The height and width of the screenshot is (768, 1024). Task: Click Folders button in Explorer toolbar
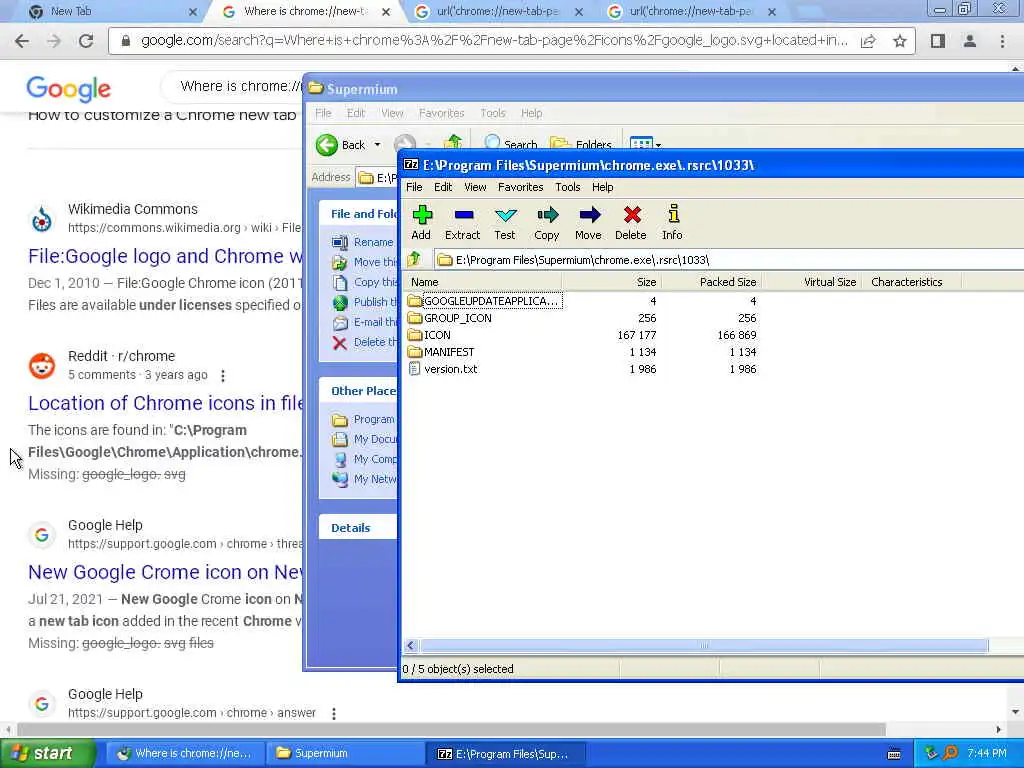click(x=581, y=144)
